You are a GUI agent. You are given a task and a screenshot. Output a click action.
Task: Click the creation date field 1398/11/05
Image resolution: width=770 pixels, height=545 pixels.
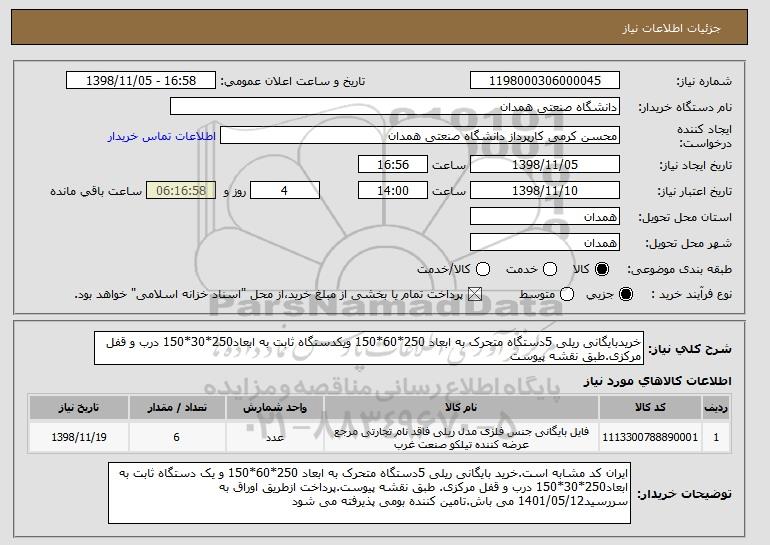[545, 164]
